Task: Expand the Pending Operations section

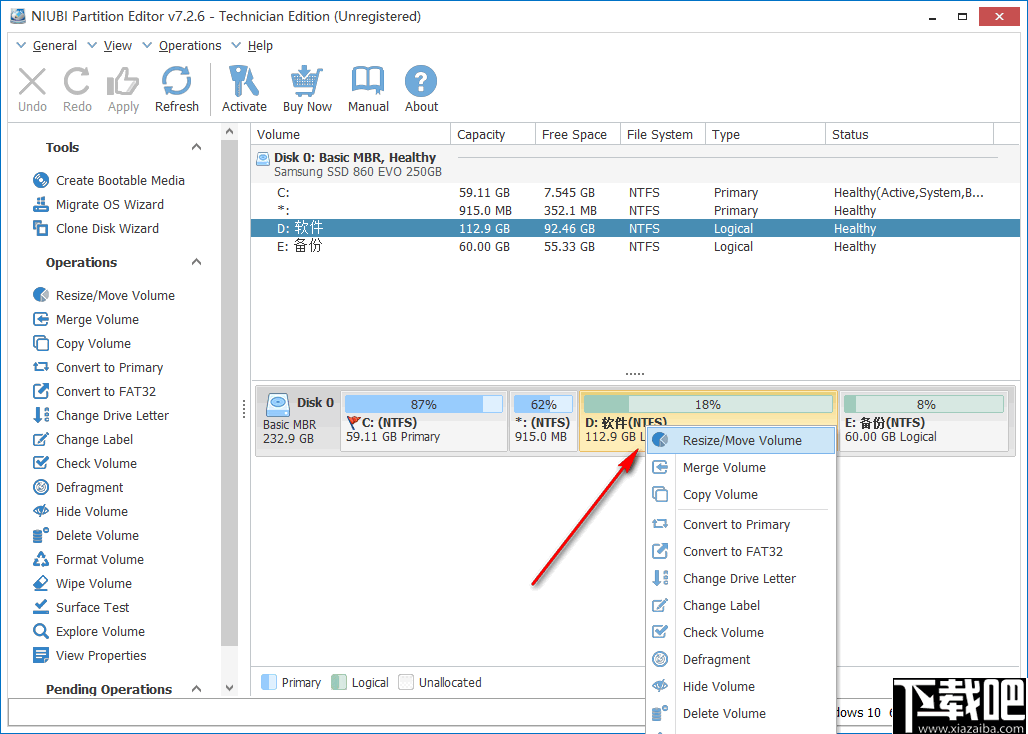Action: (x=196, y=688)
